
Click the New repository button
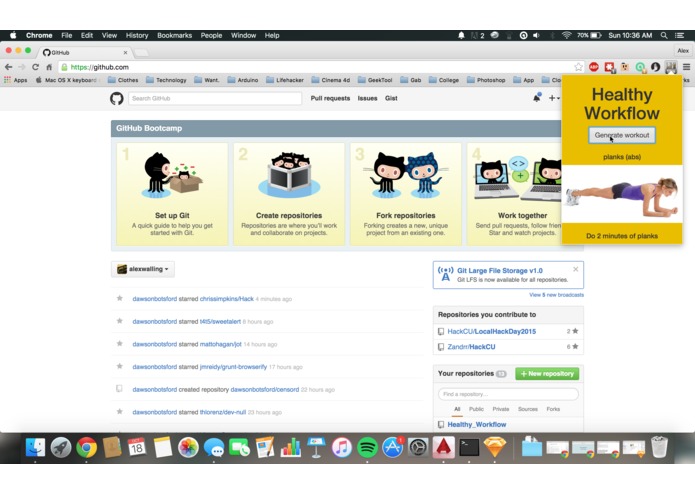pos(547,373)
